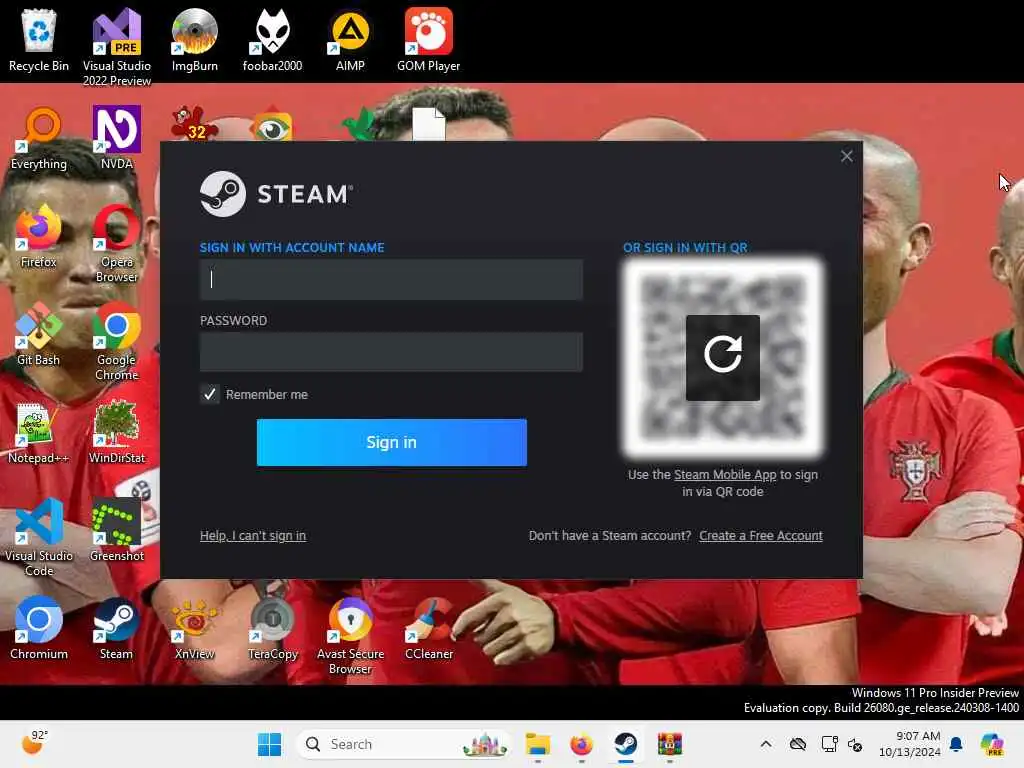The width and height of the screenshot is (1024, 768).
Task: Select the Google Chrome desktop icon
Action: click(x=117, y=342)
